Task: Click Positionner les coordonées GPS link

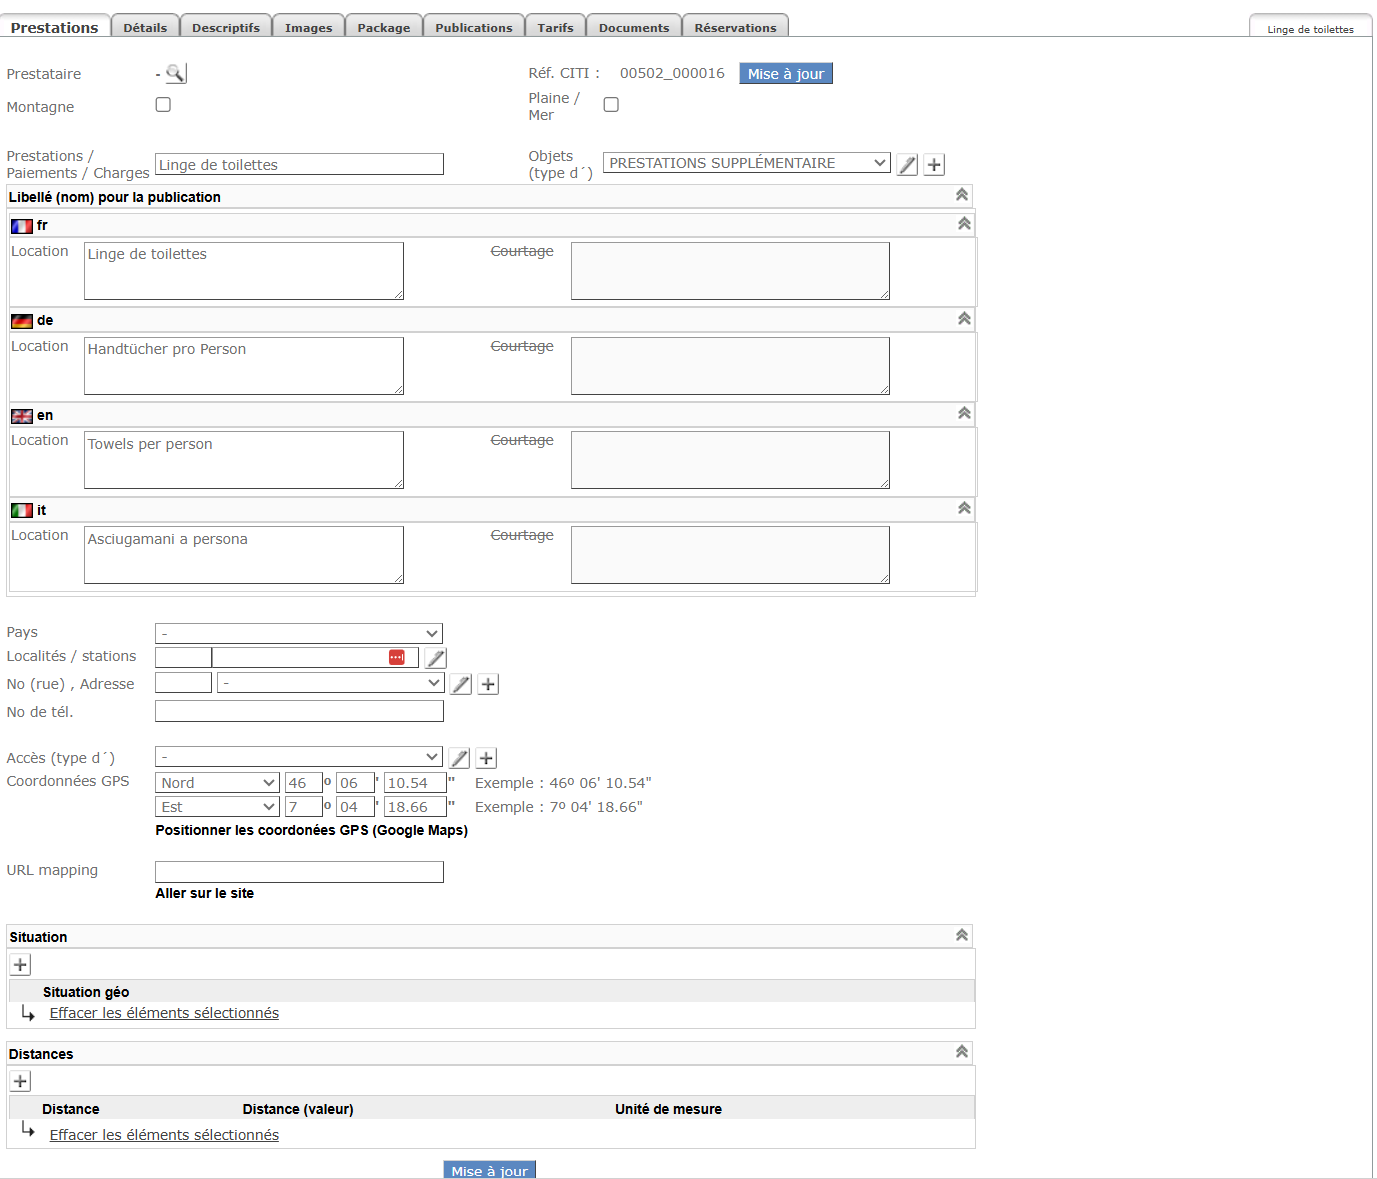Action: pyautogui.click(x=311, y=830)
